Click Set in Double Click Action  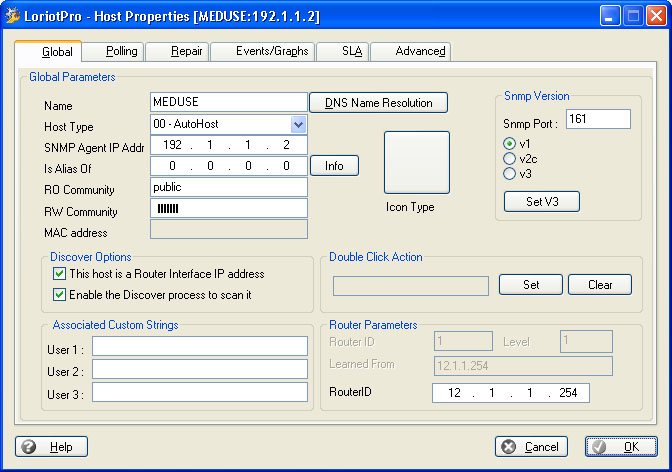(531, 285)
